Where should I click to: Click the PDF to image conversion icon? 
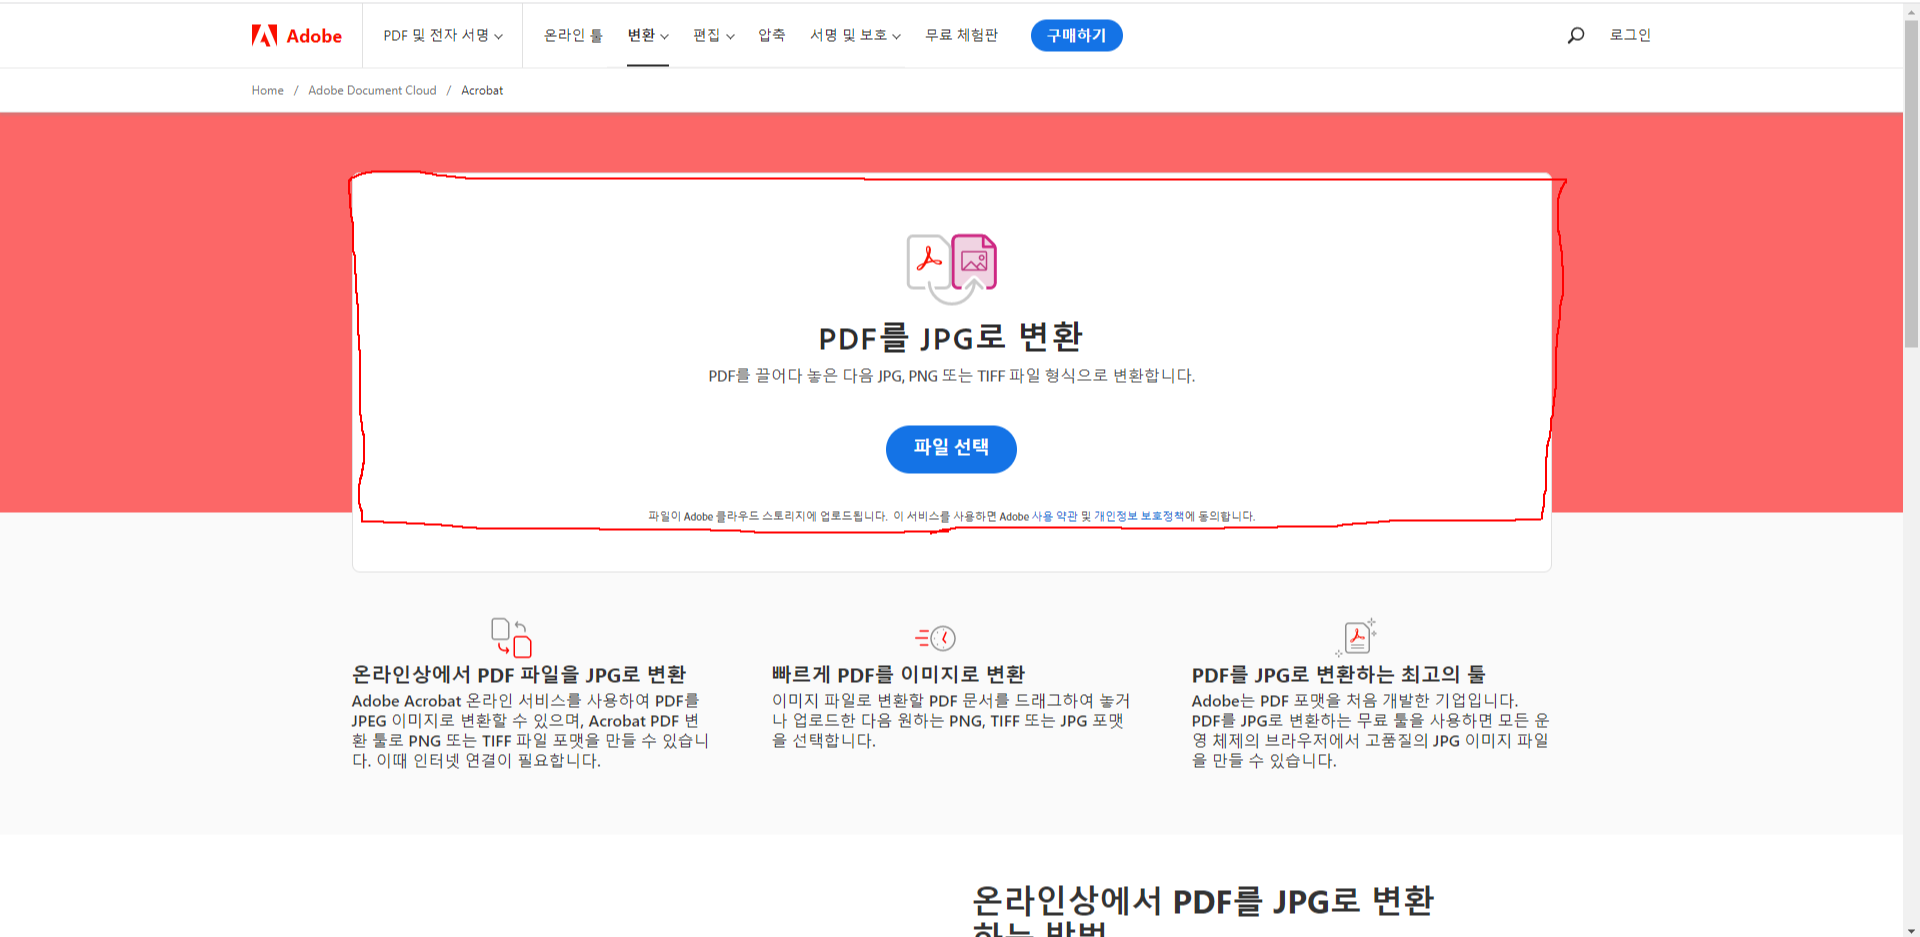(x=951, y=268)
